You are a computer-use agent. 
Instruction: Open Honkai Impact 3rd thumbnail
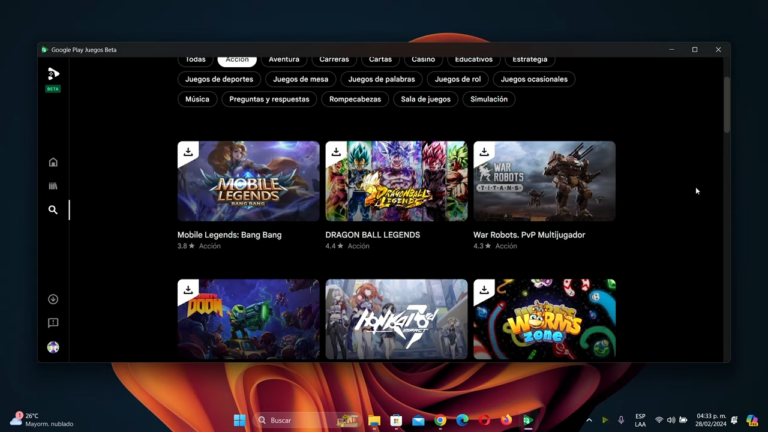(x=396, y=319)
